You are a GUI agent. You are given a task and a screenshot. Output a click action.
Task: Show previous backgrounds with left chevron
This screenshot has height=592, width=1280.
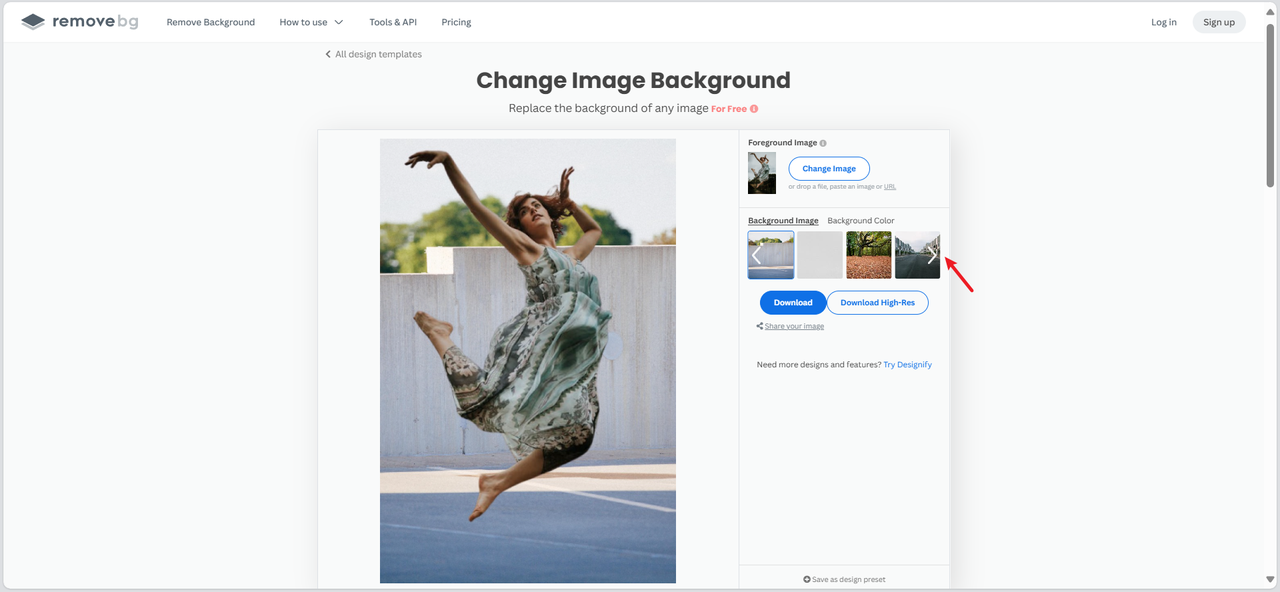click(x=757, y=255)
